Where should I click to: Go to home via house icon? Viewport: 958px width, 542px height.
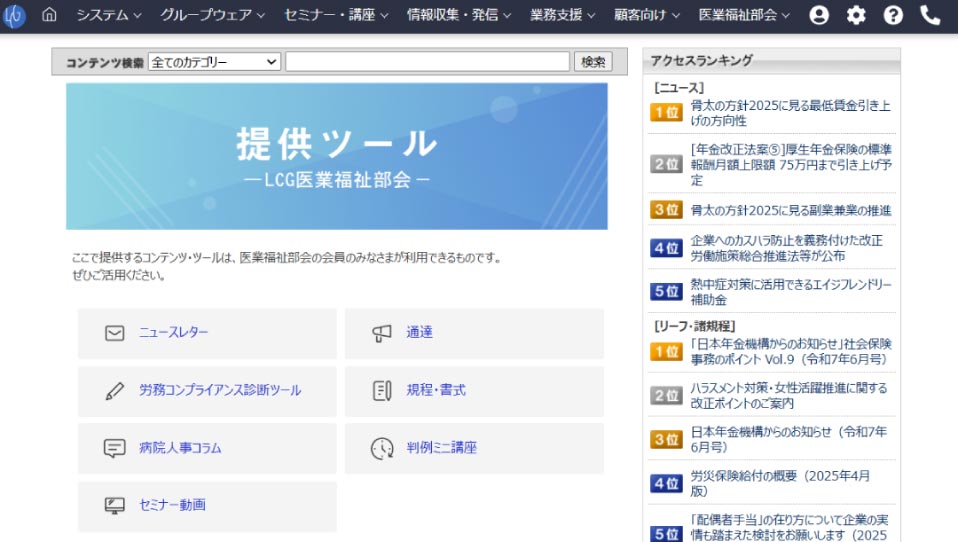tap(49, 15)
